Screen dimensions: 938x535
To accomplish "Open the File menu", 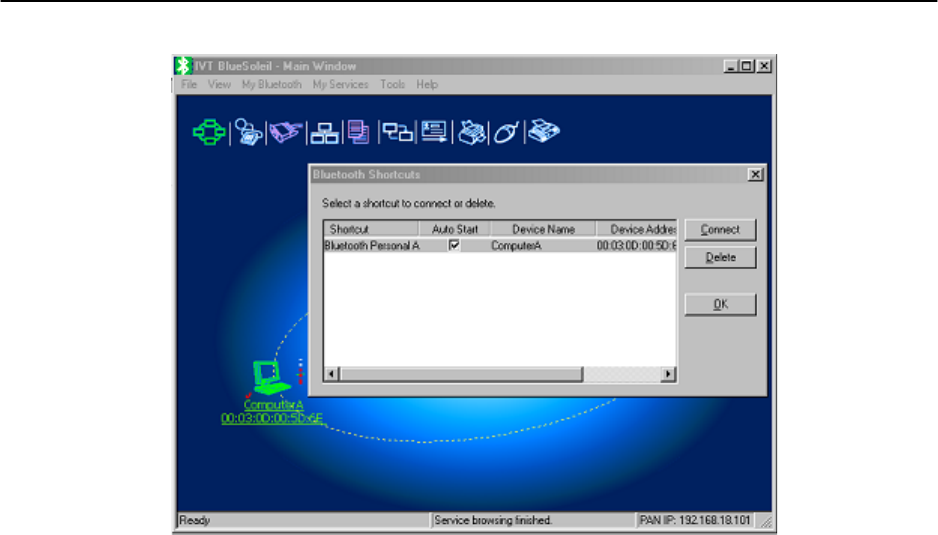I will [x=189, y=84].
